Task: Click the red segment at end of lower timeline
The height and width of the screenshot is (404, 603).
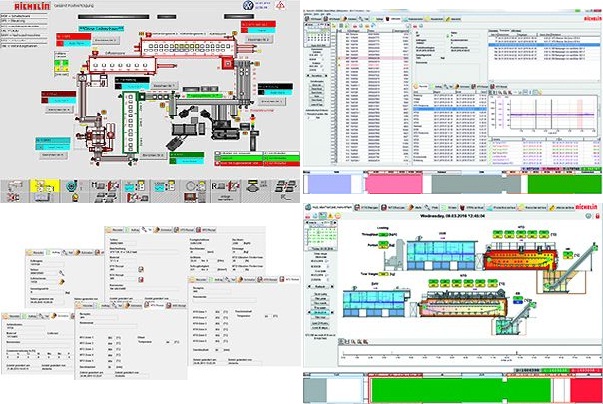Action: [586, 390]
